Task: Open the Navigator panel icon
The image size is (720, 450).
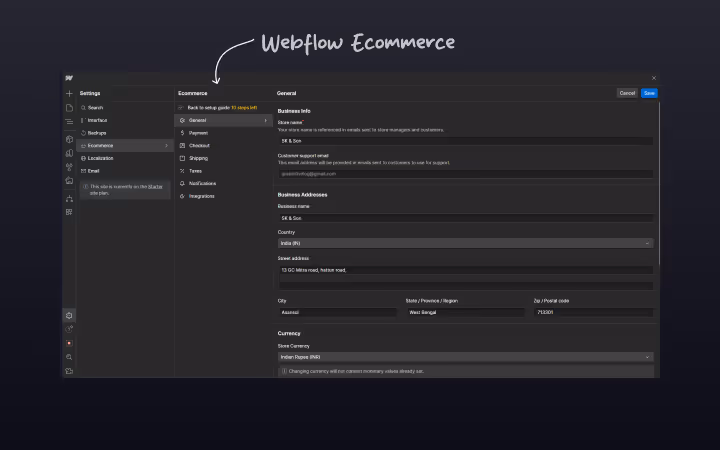Action: (69, 122)
